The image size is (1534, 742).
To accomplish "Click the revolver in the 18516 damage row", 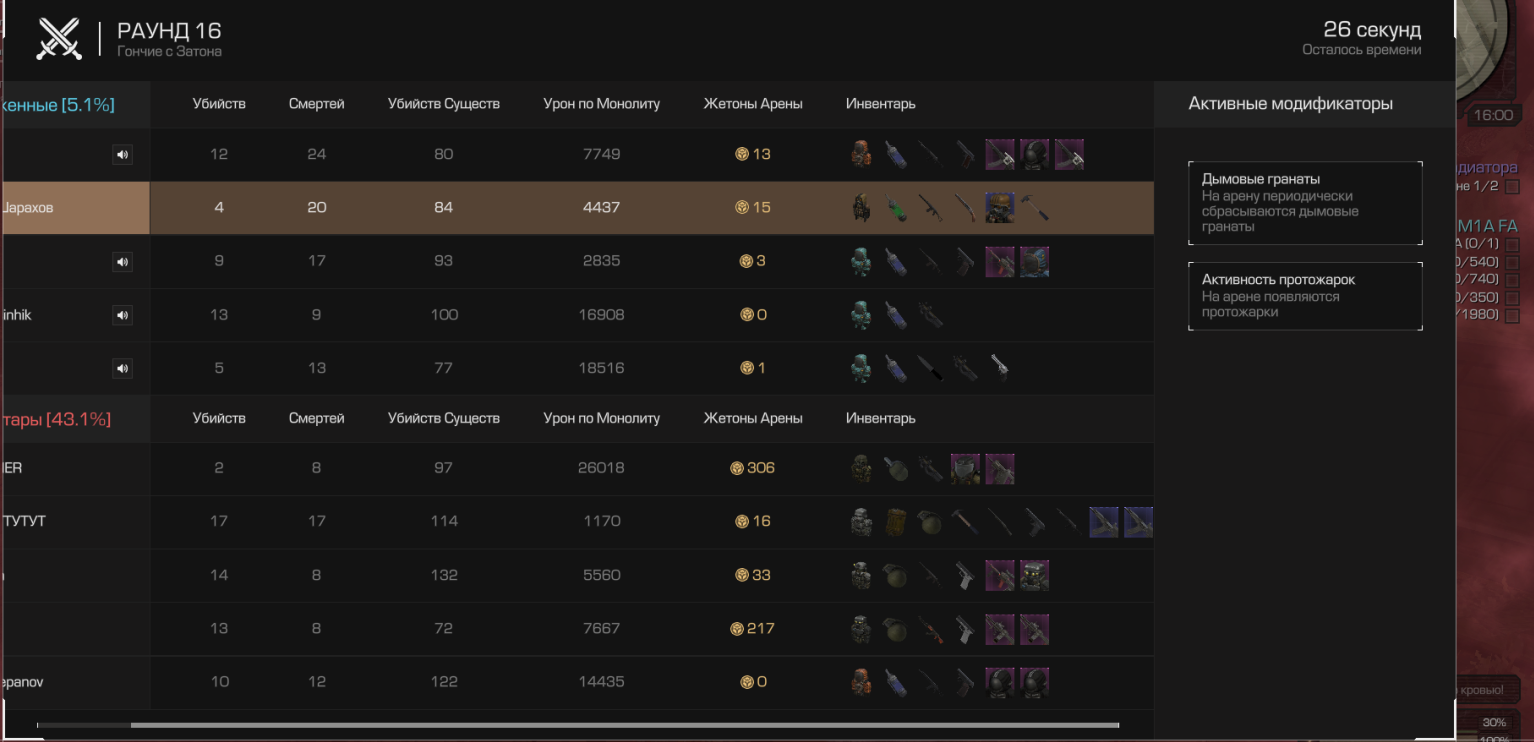I will 999,368.
